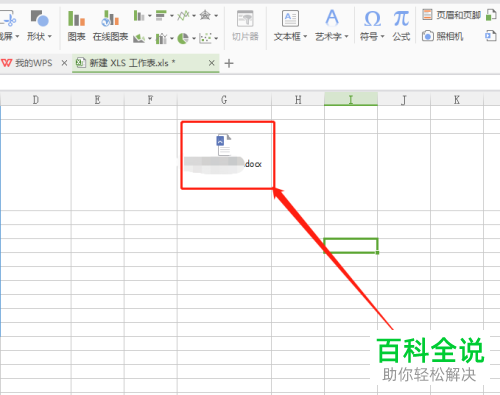
Task: Open the 符号 dropdown arrow
Action: [x=382, y=36]
